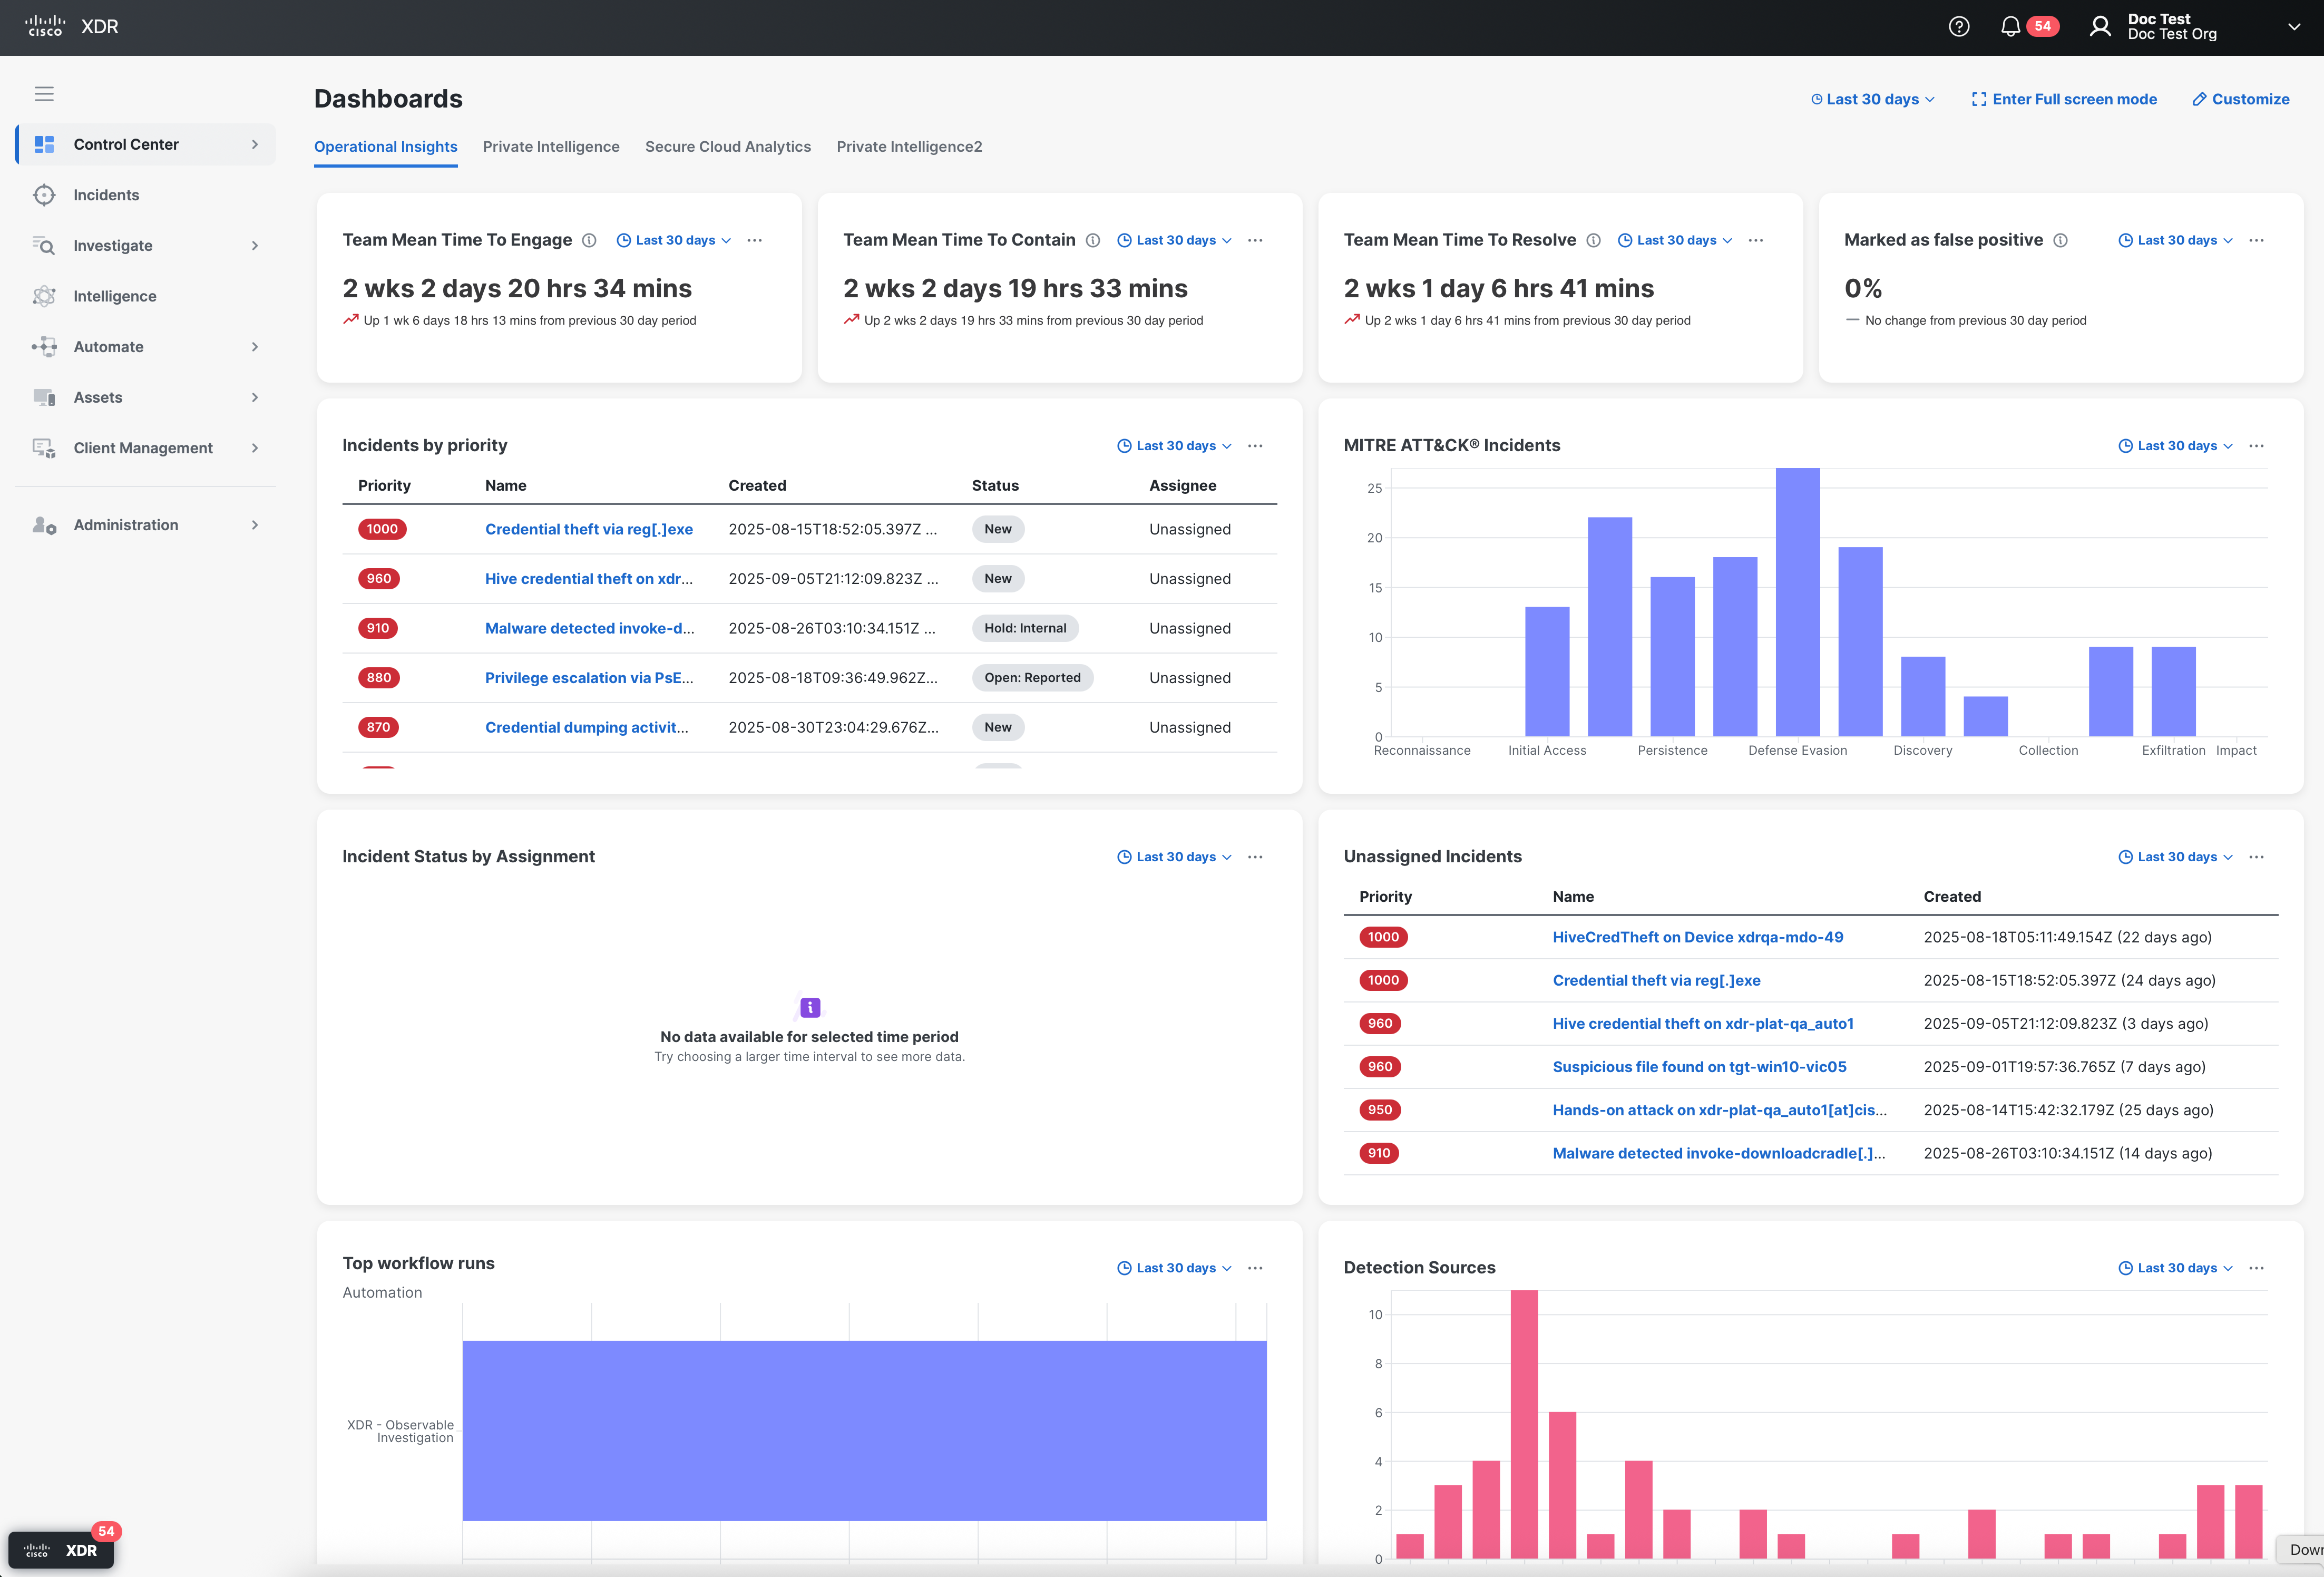Open notifications bell with 54 badge
Viewport: 2324px width, 1577px height.
(2010, 27)
